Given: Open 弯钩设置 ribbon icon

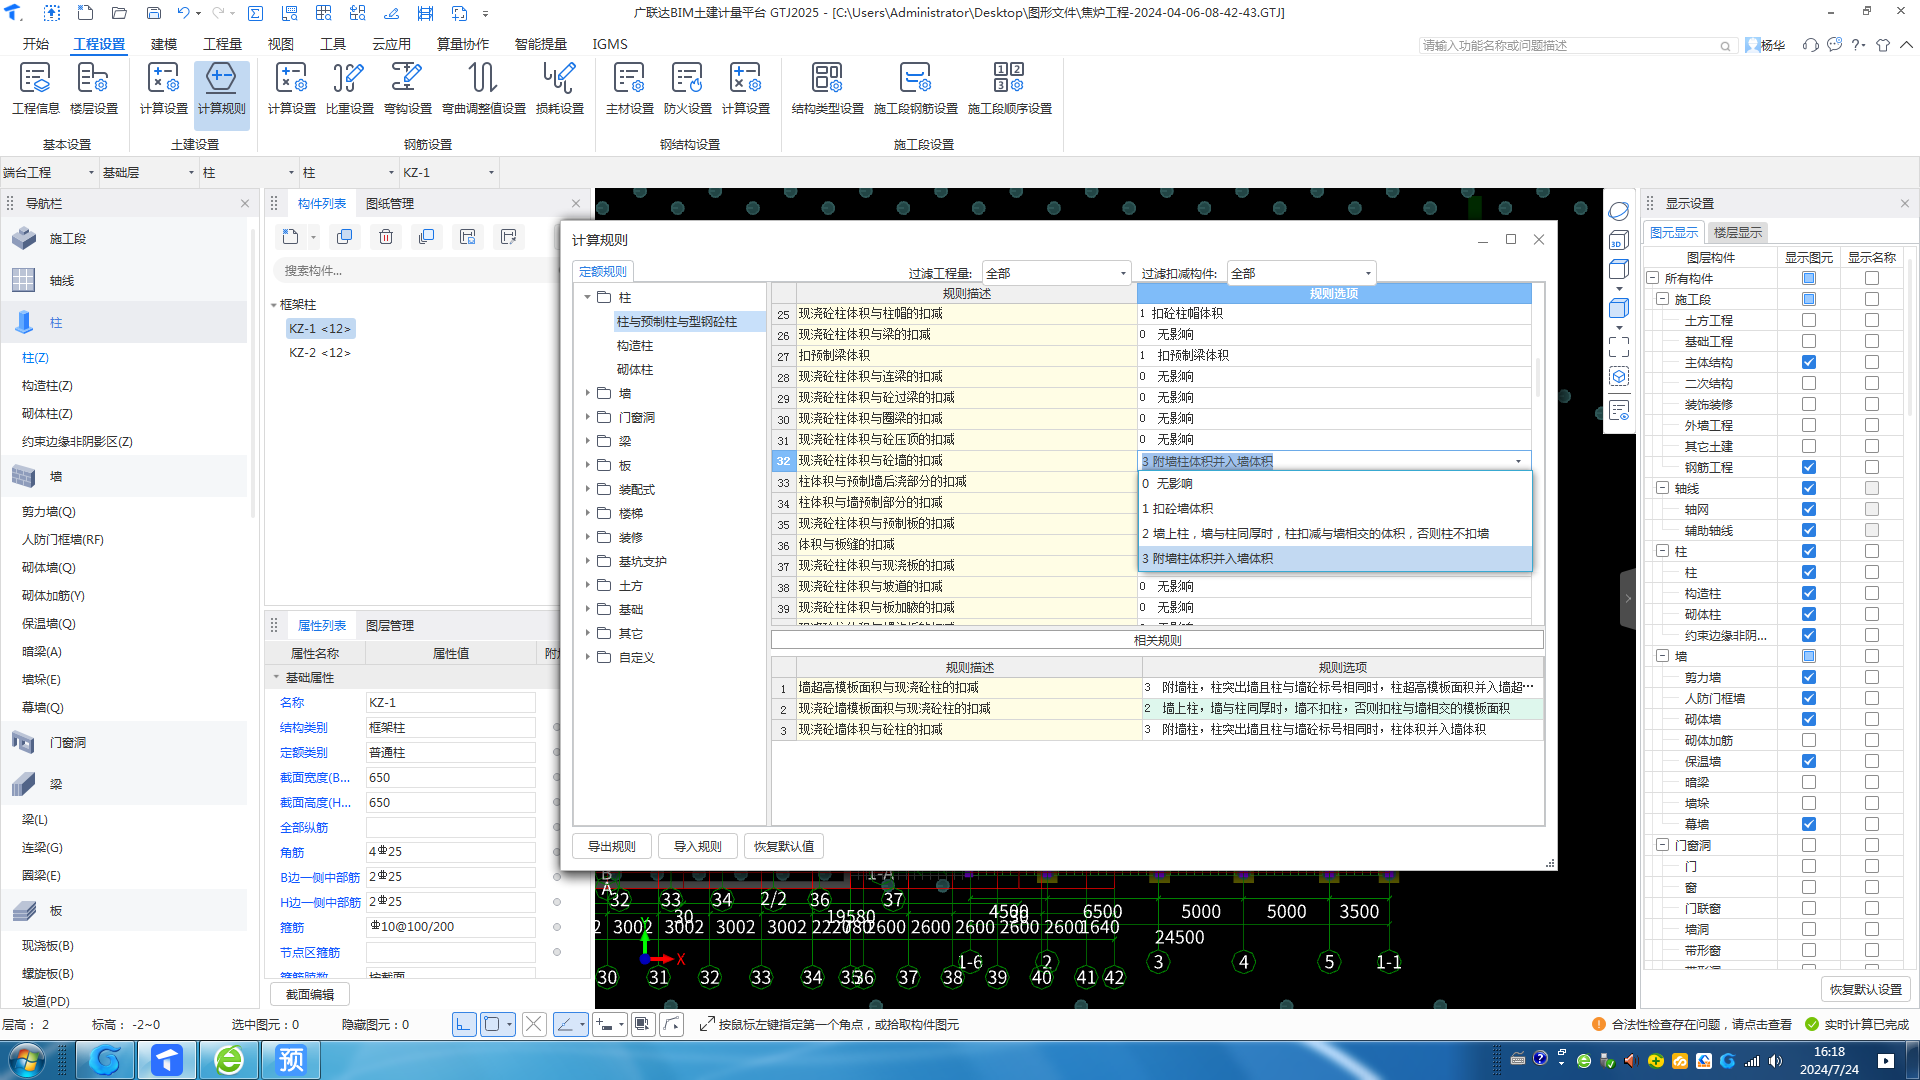Looking at the screenshot, I should (x=407, y=88).
